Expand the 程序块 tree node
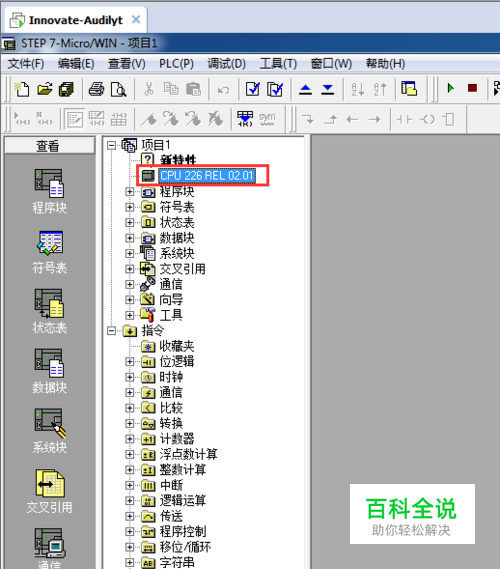This screenshot has width=500, height=569. 130,192
